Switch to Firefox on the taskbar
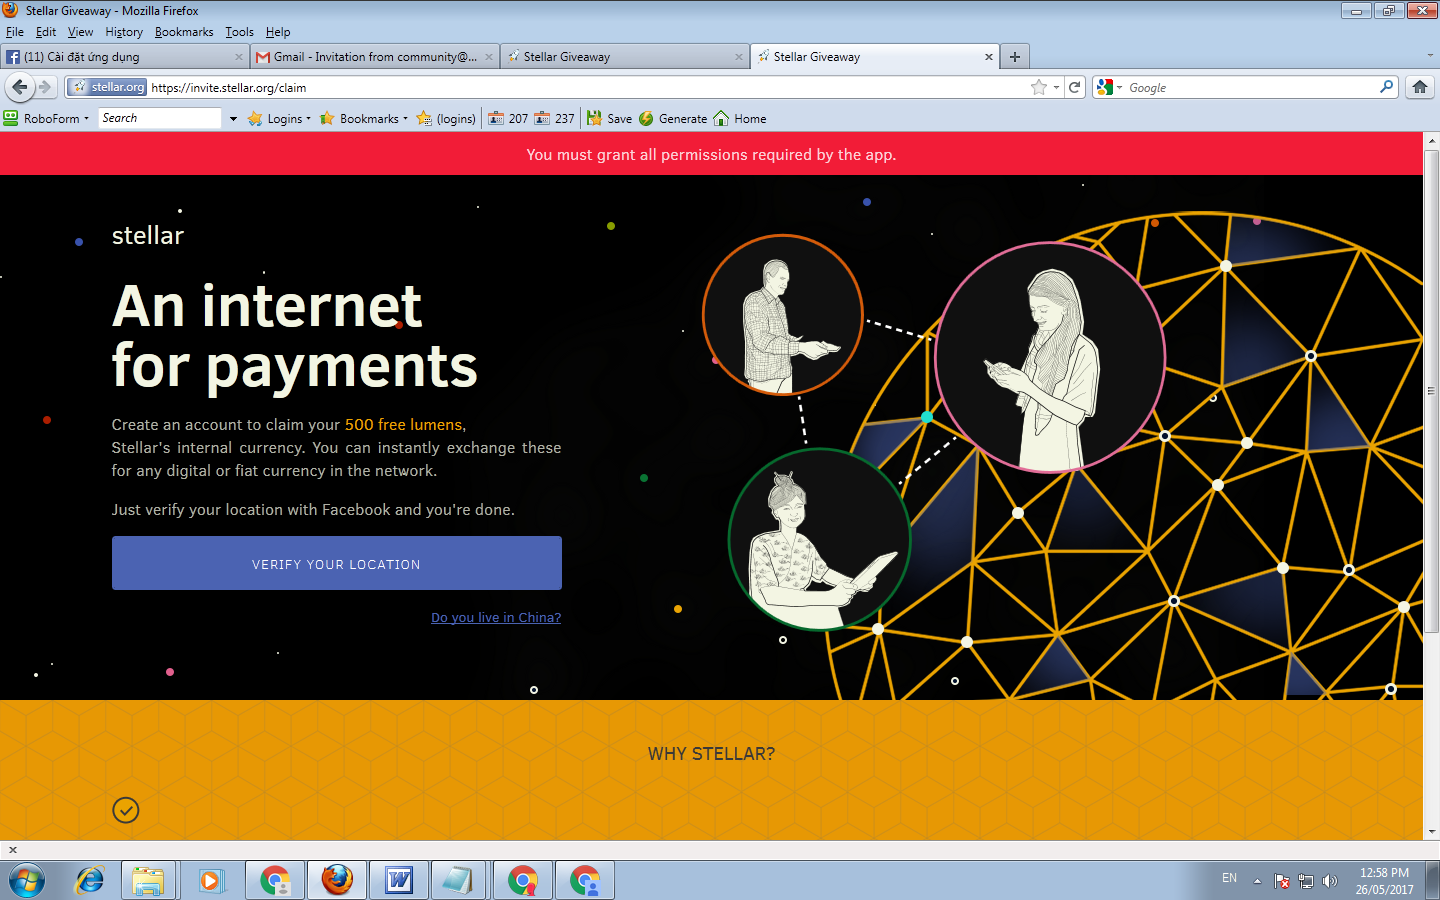1440x900 pixels. pyautogui.click(x=337, y=881)
